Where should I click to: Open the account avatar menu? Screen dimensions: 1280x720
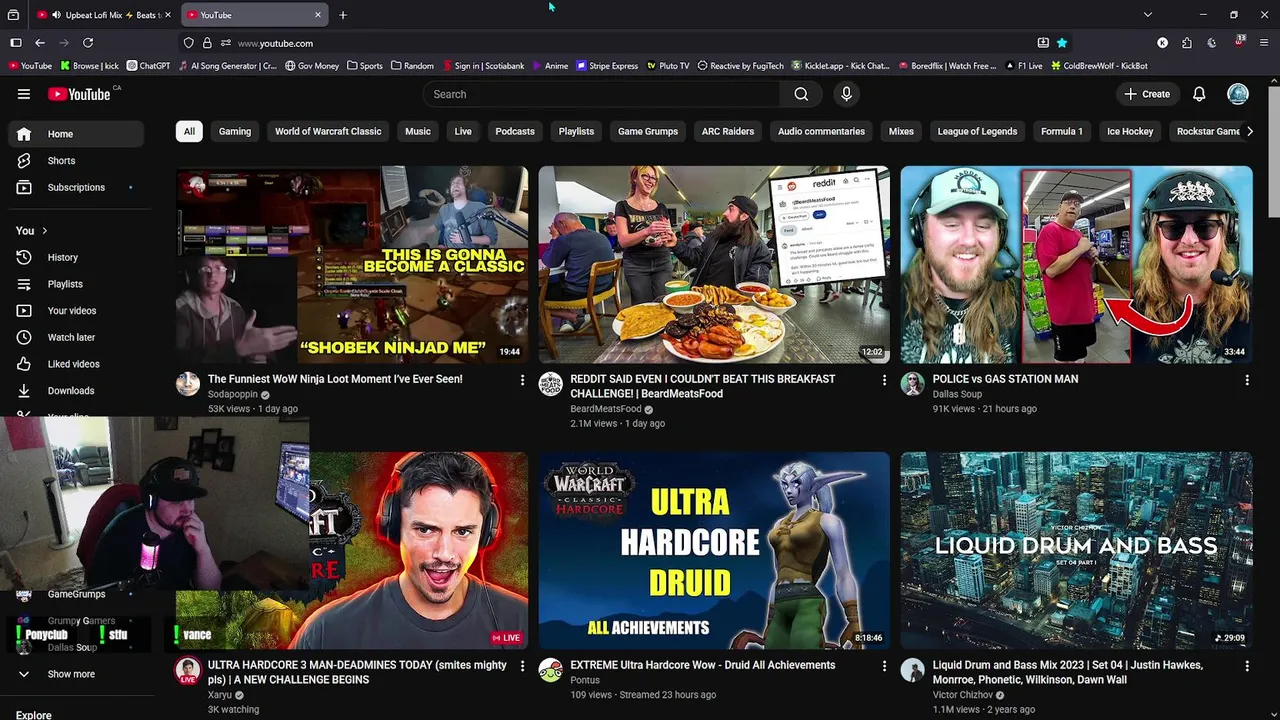(1238, 94)
